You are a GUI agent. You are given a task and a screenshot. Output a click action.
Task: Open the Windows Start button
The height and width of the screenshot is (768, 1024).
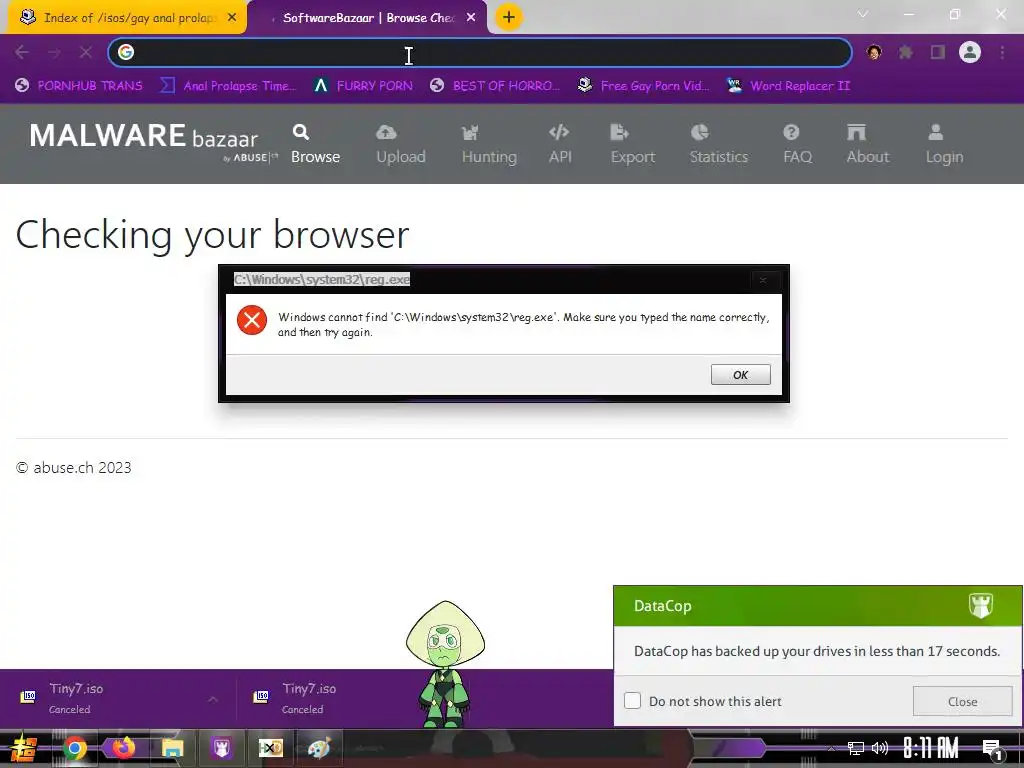[23, 748]
